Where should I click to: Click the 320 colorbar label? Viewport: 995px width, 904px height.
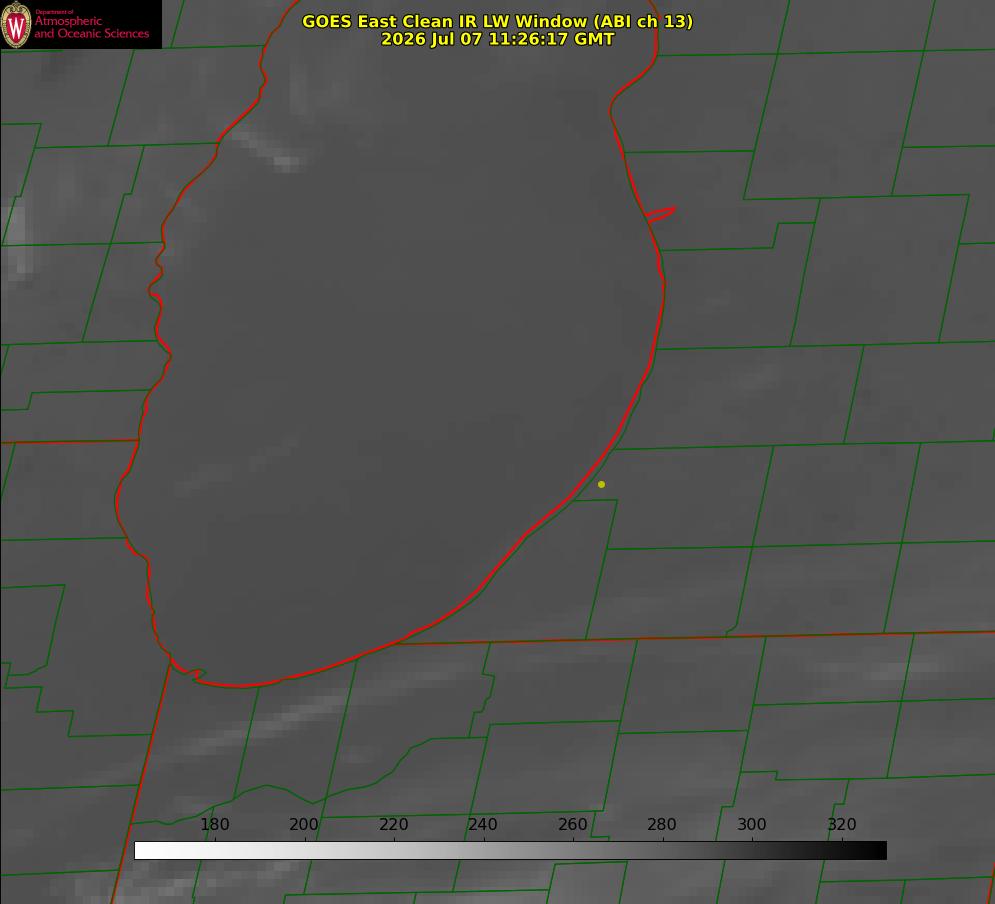coord(841,824)
